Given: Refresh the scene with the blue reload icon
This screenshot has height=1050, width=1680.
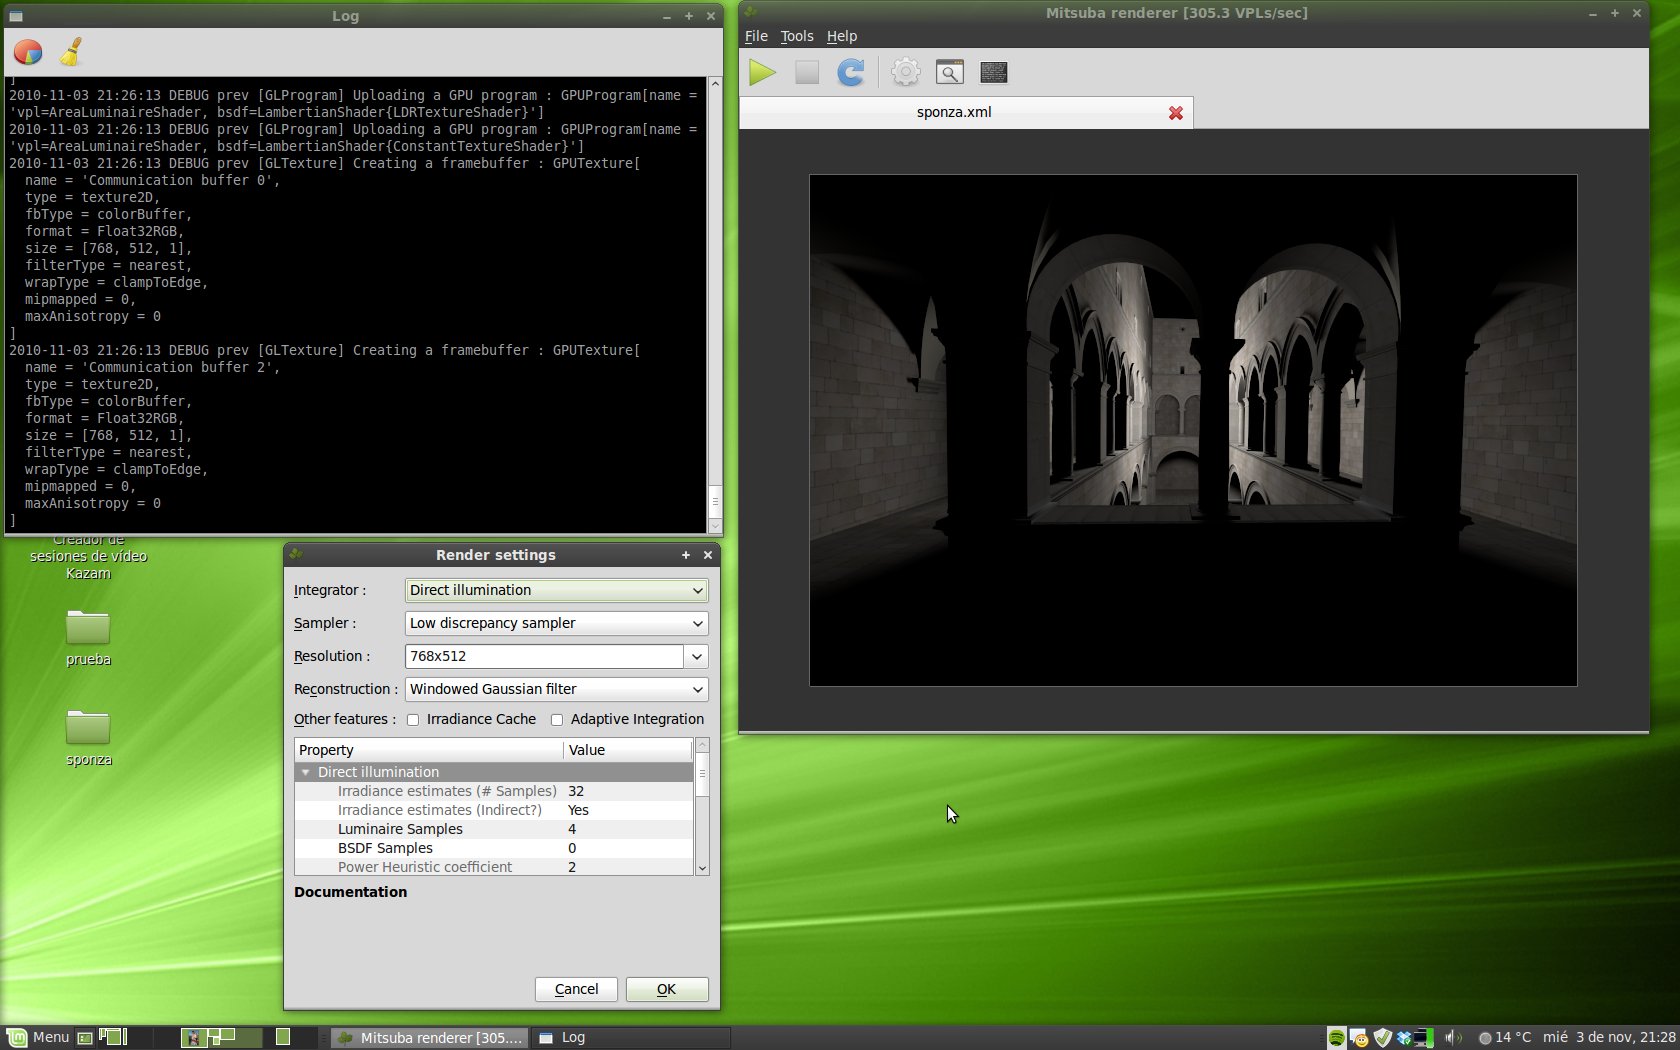Looking at the screenshot, I should pyautogui.click(x=851, y=72).
